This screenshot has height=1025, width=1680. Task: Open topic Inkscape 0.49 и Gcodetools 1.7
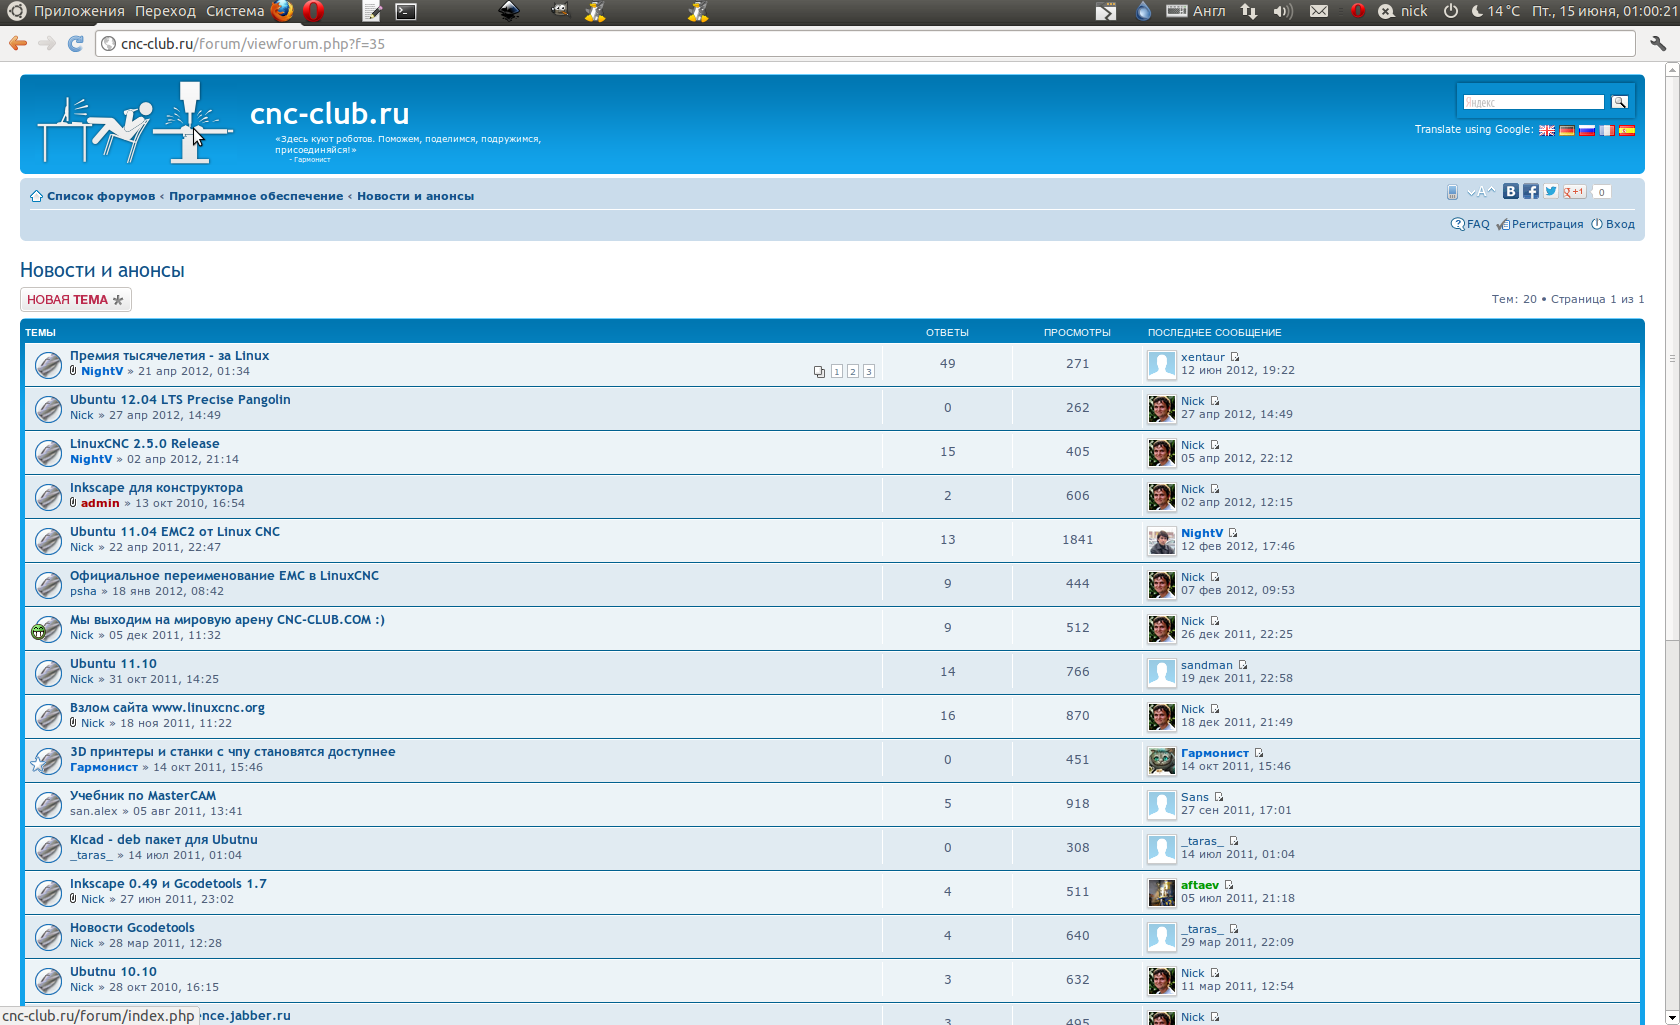coord(168,884)
